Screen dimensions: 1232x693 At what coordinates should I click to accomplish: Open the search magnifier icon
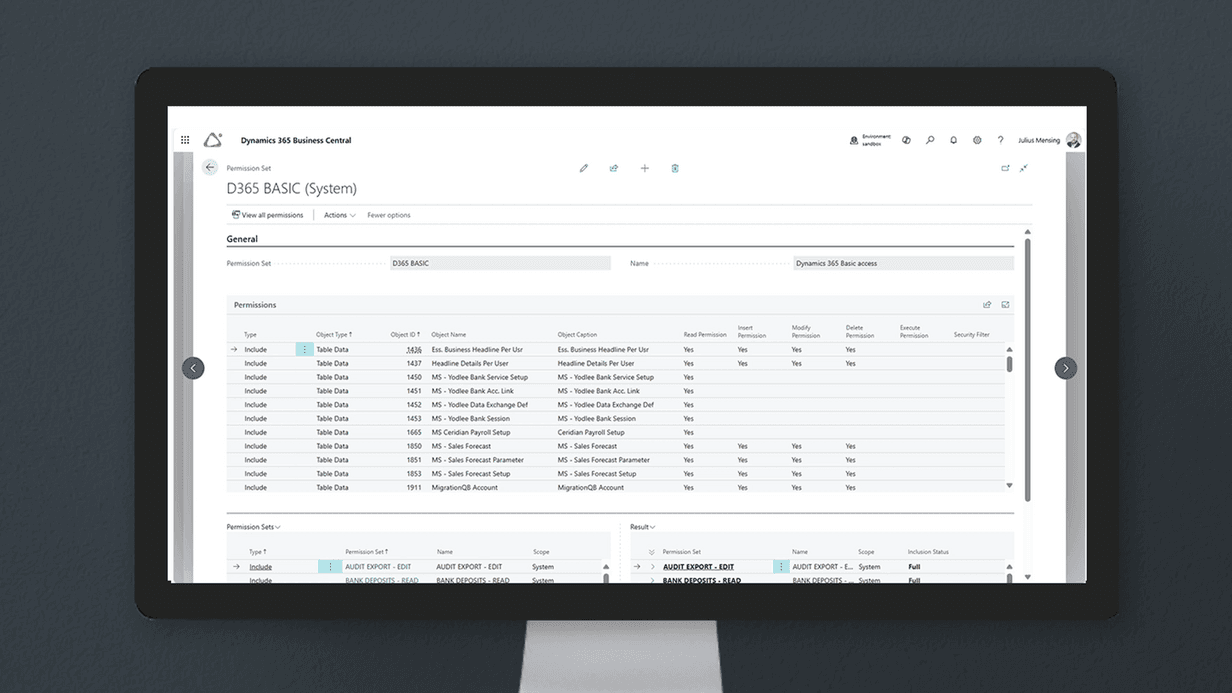930,141
